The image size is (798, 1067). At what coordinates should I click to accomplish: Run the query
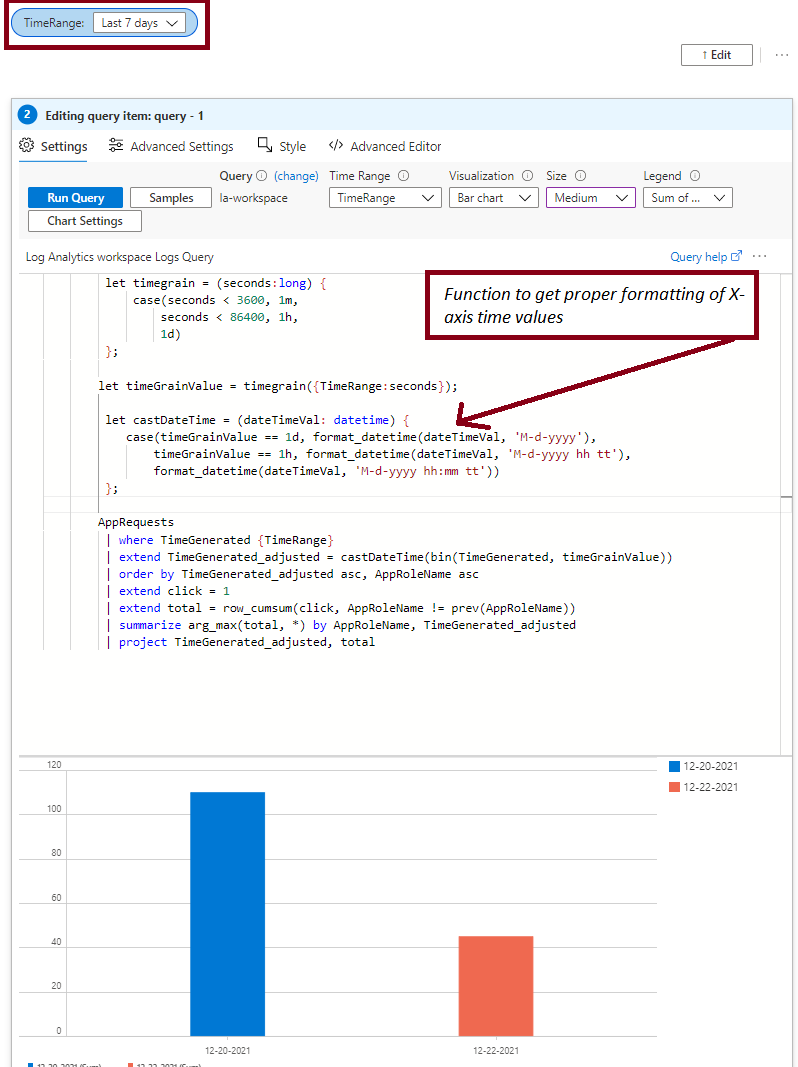coord(76,198)
